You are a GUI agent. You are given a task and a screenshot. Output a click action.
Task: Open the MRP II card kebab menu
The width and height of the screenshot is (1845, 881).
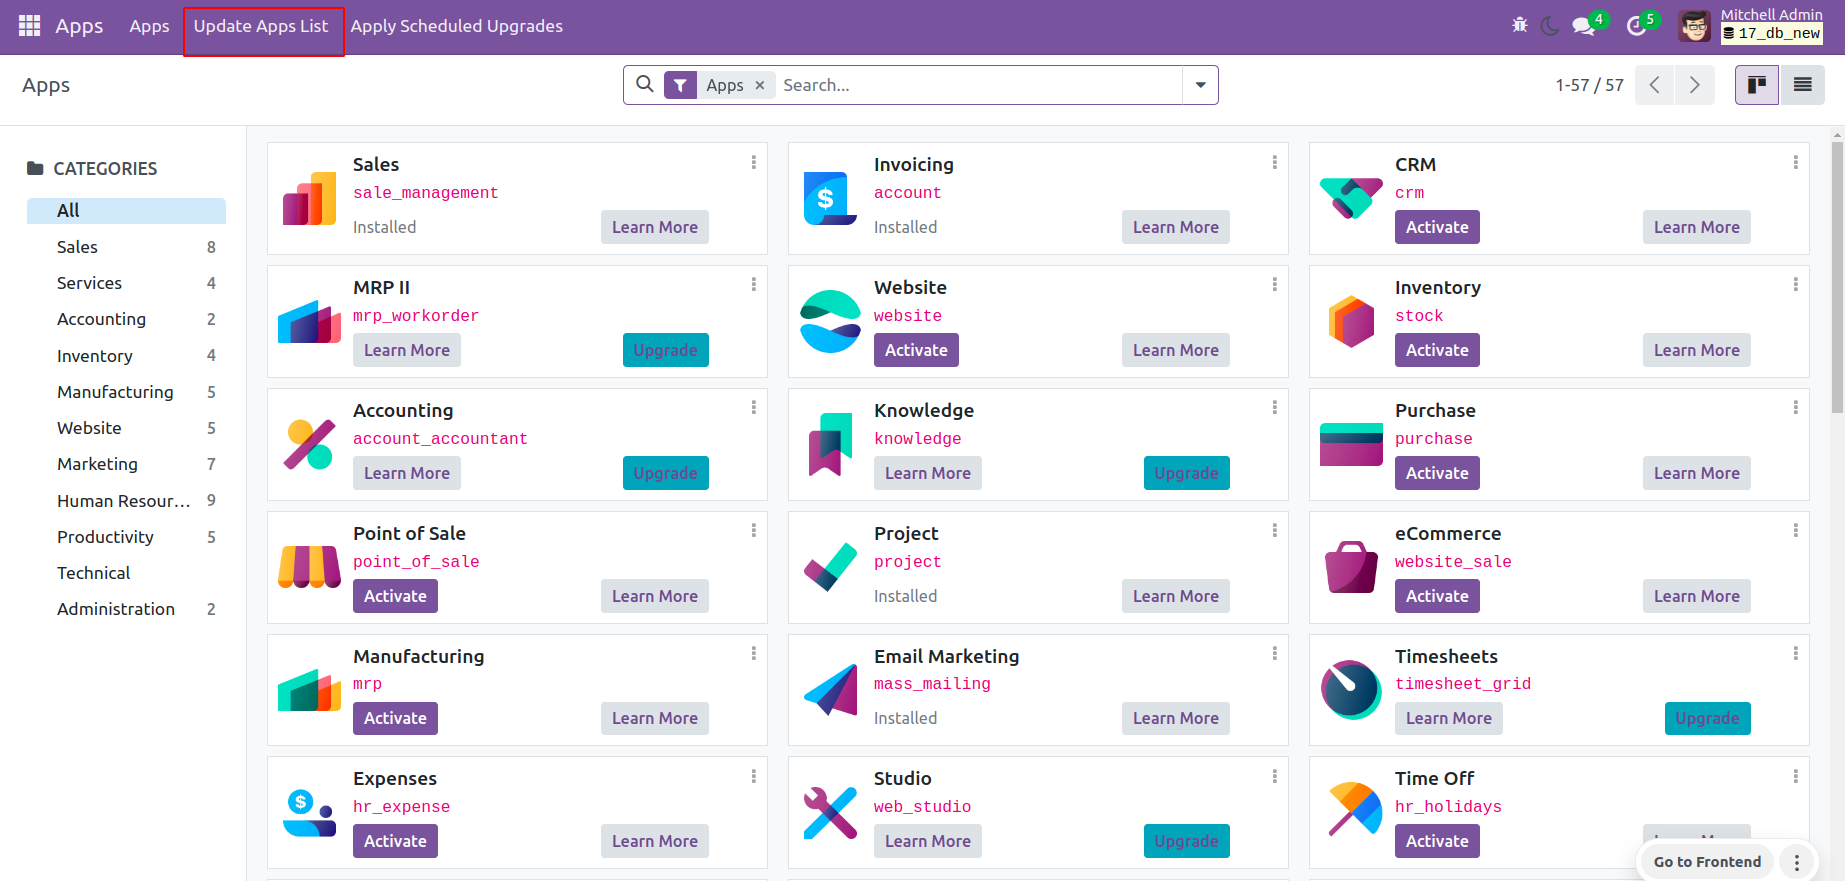[x=754, y=285]
